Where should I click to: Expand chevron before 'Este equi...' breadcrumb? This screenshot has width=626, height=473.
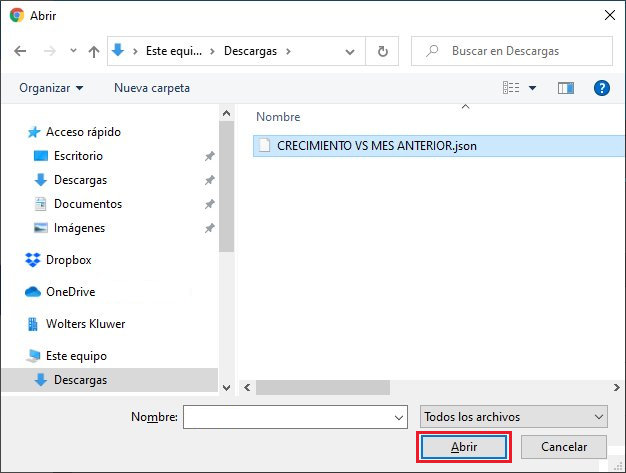pos(135,51)
